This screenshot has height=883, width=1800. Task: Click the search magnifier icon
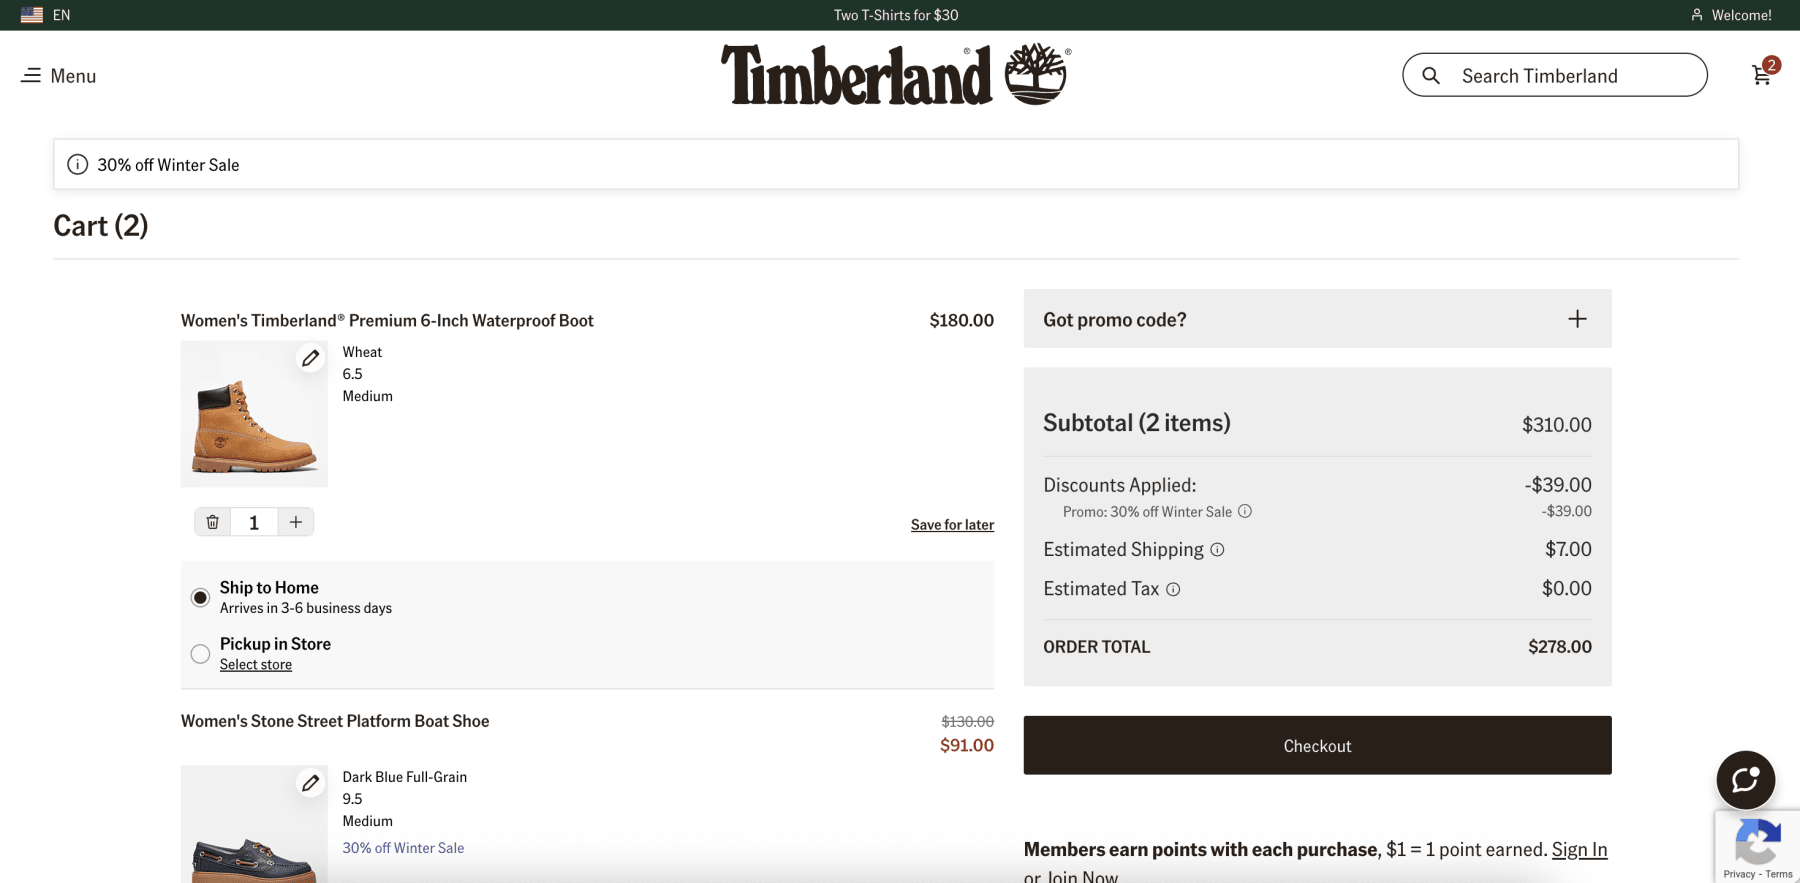click(x=1431, y=76)
